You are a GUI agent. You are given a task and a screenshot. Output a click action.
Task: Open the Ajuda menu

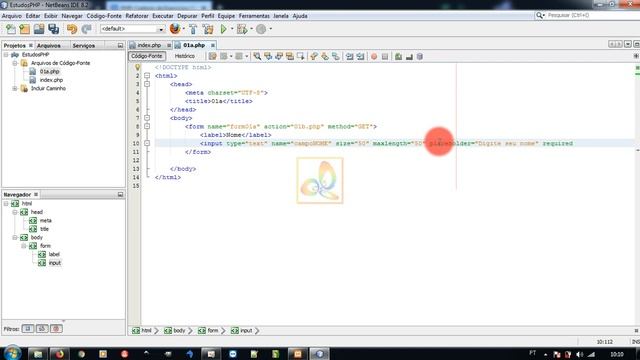(x=300, y=16)
